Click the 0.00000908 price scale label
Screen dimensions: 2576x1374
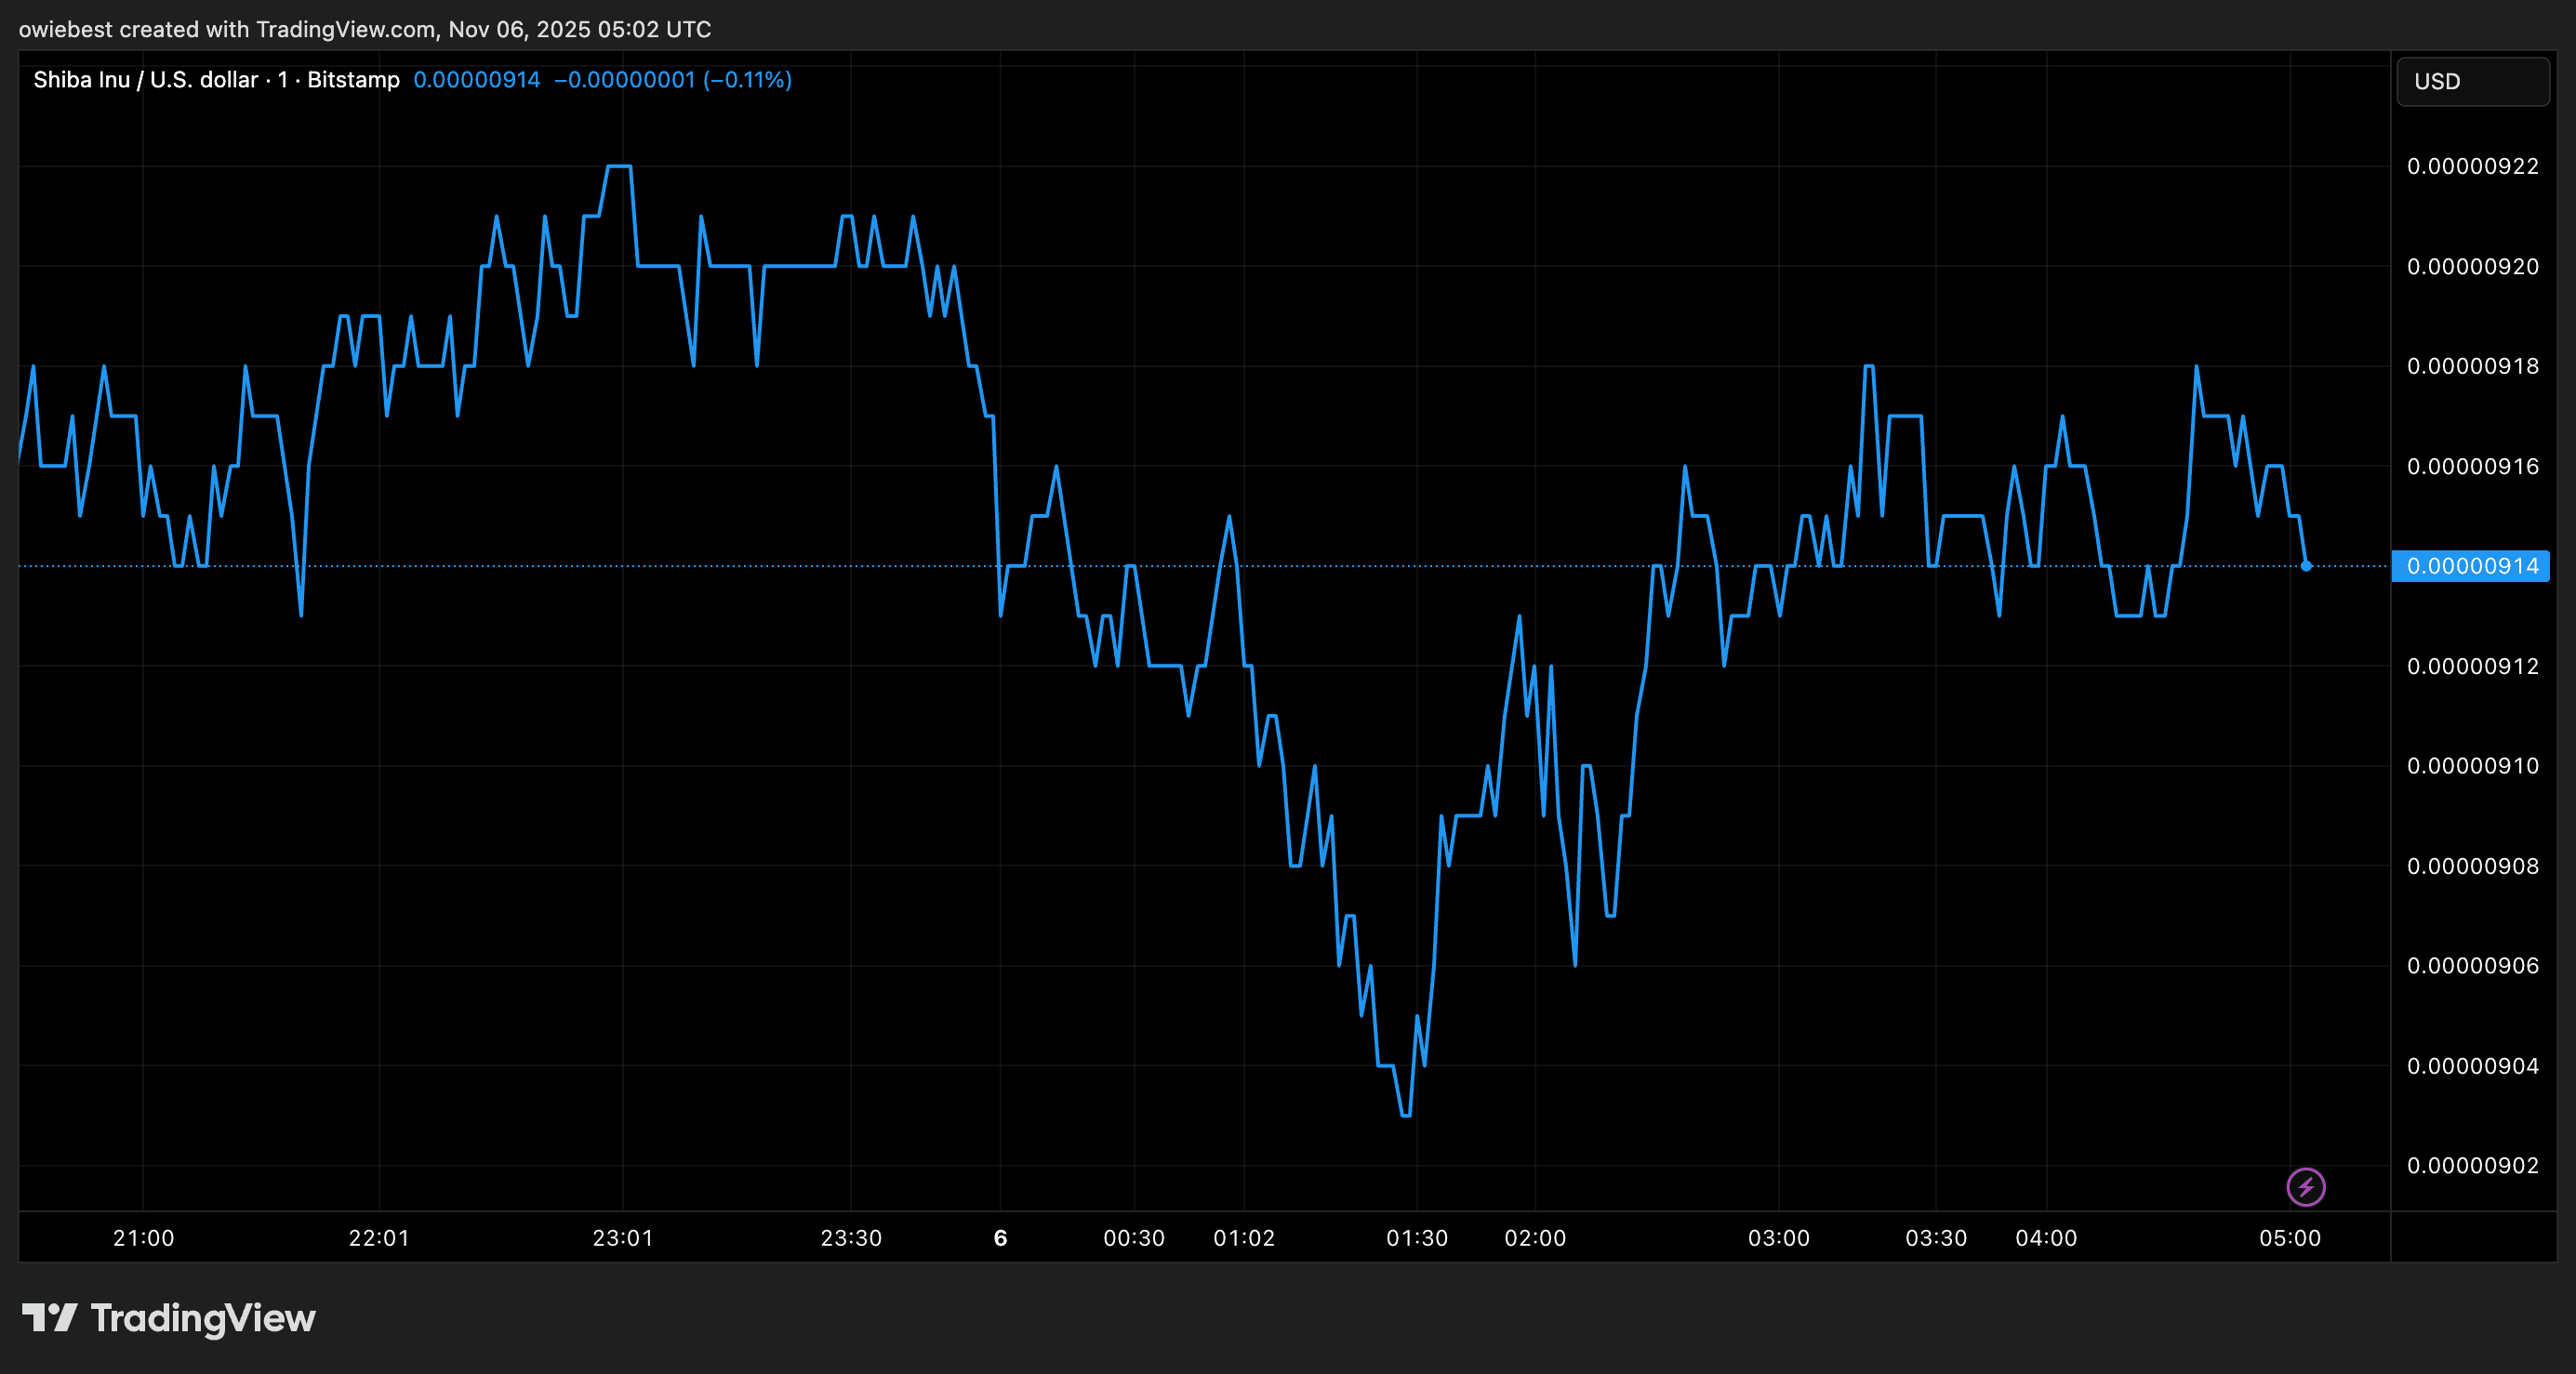2472,866
